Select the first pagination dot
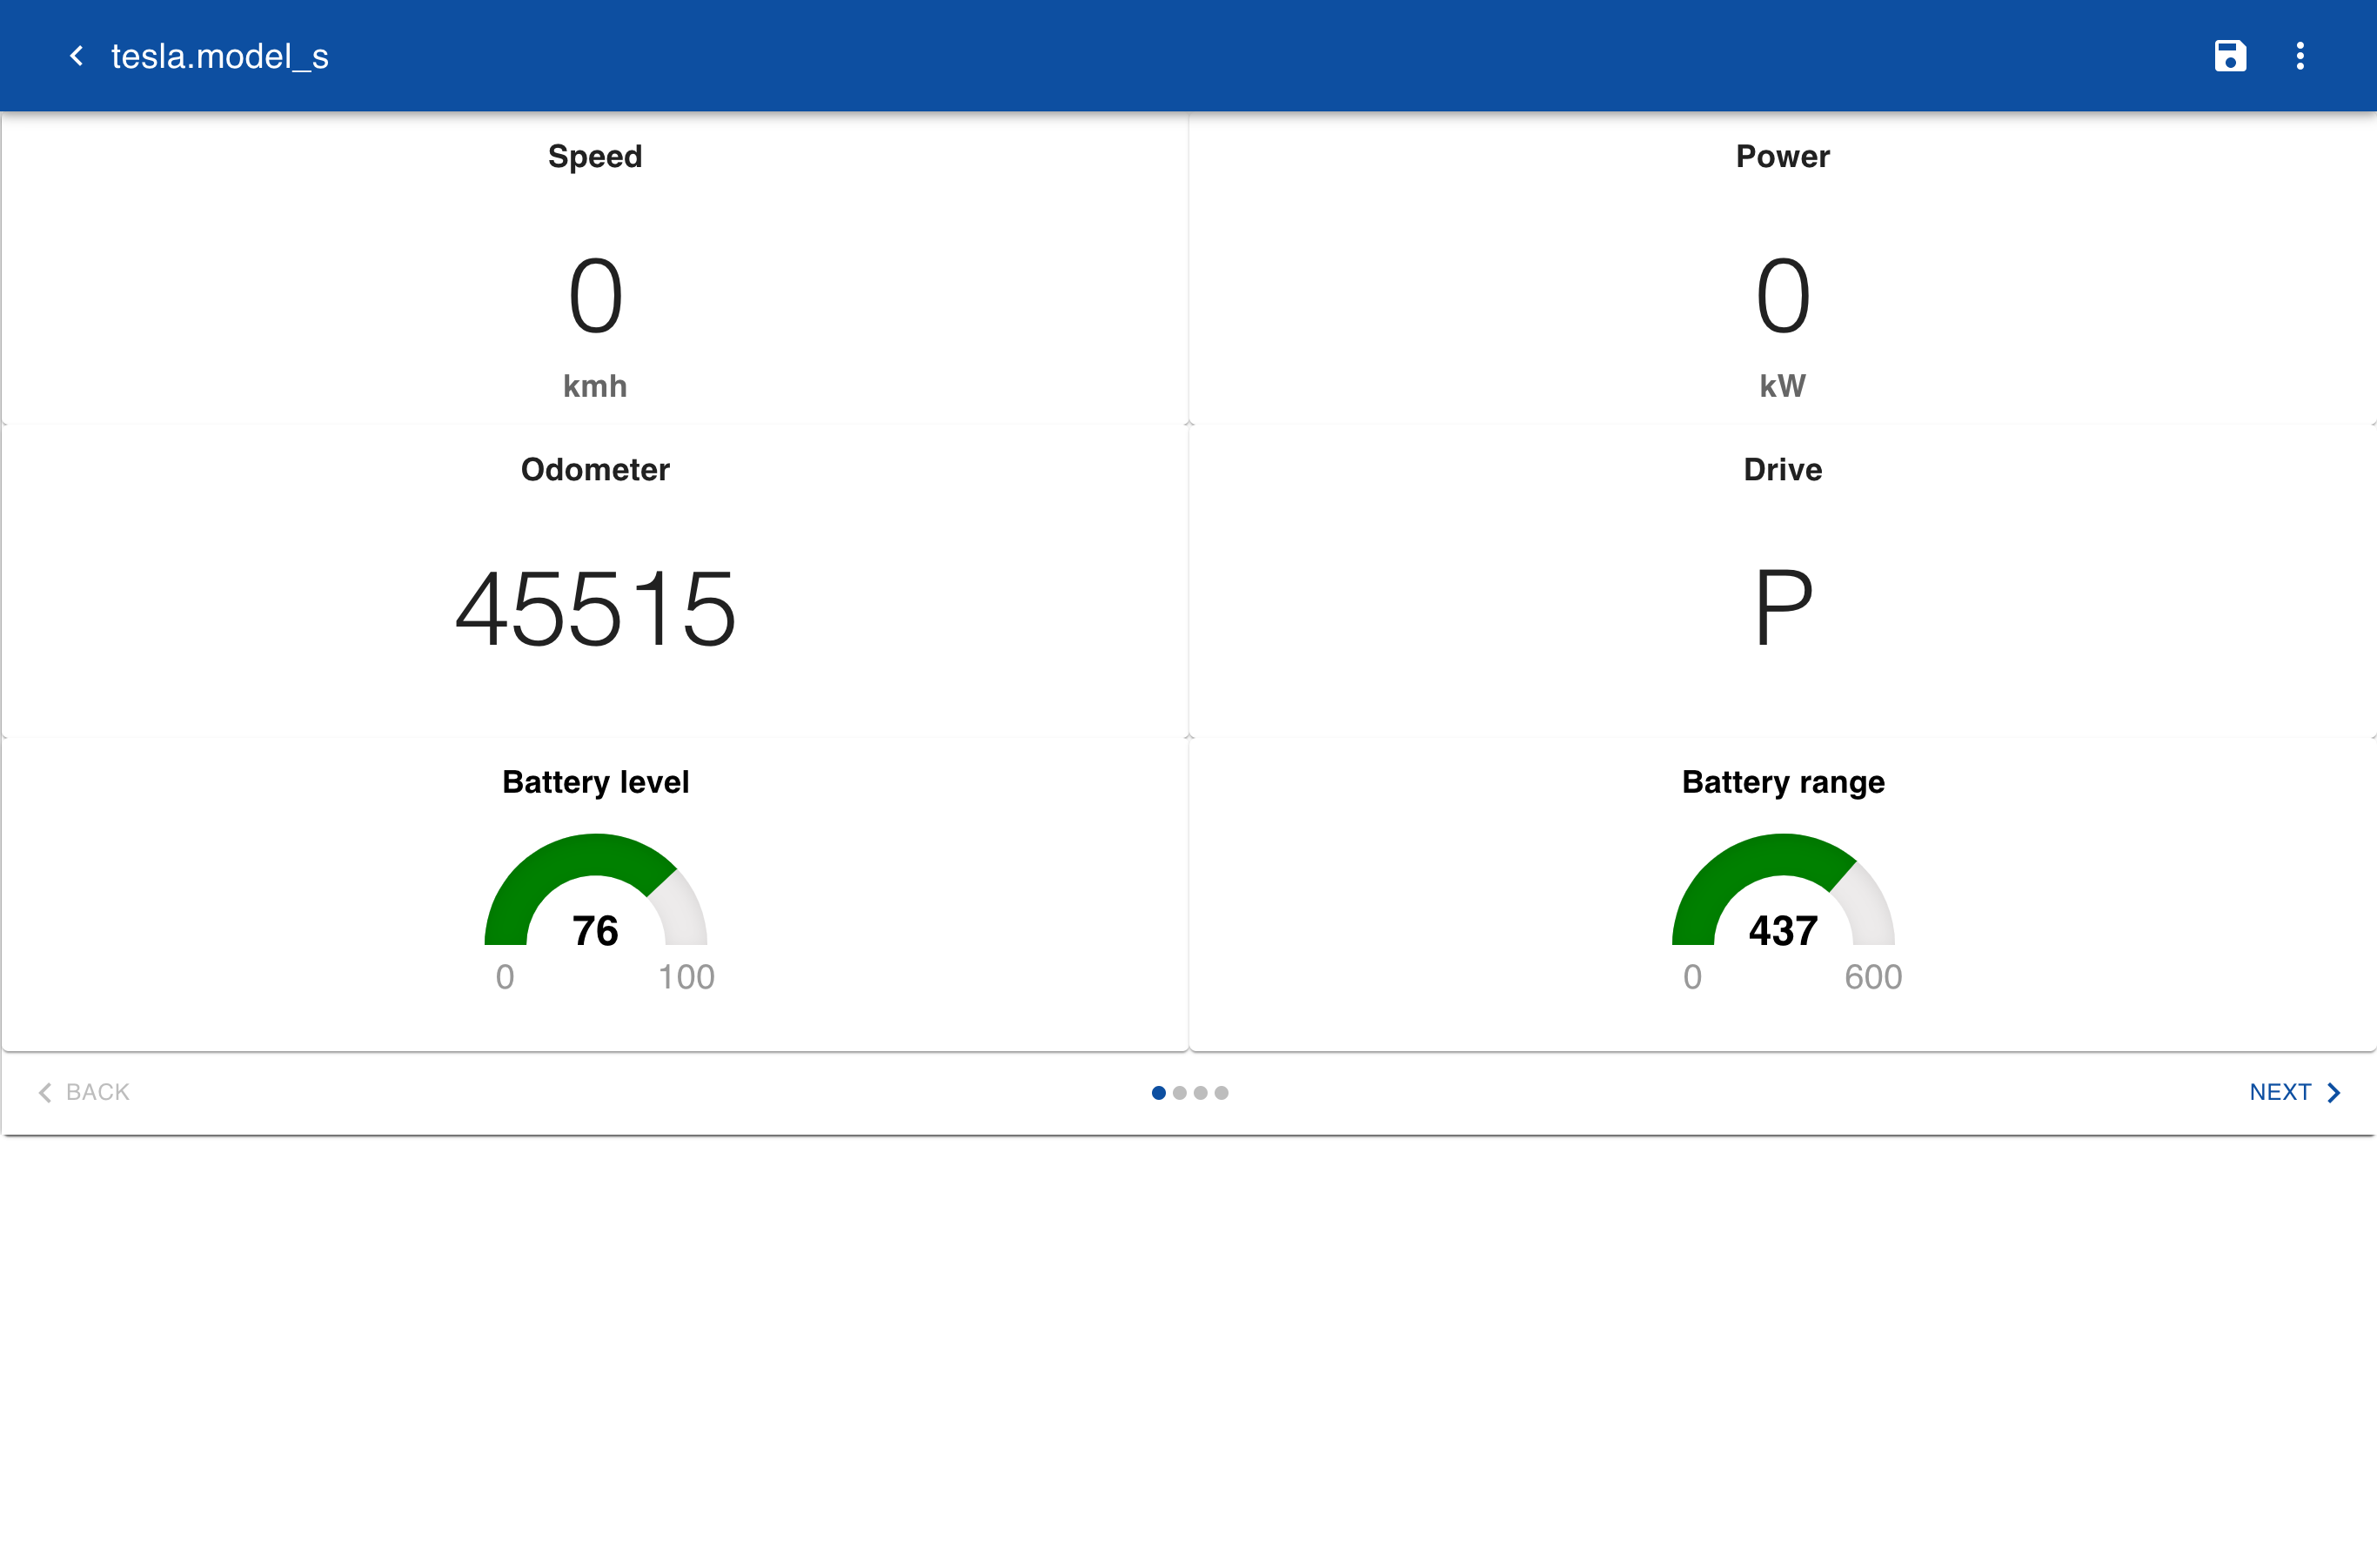 point(1158,1093)
